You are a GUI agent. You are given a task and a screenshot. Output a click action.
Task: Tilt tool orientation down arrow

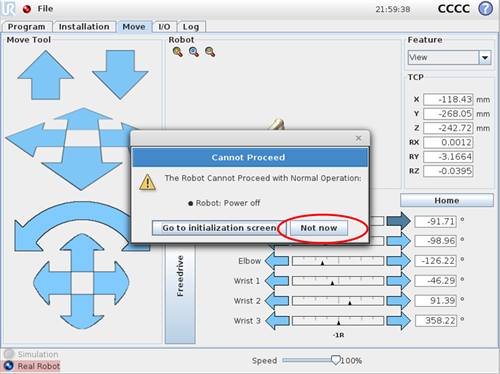tap(82, 312)
